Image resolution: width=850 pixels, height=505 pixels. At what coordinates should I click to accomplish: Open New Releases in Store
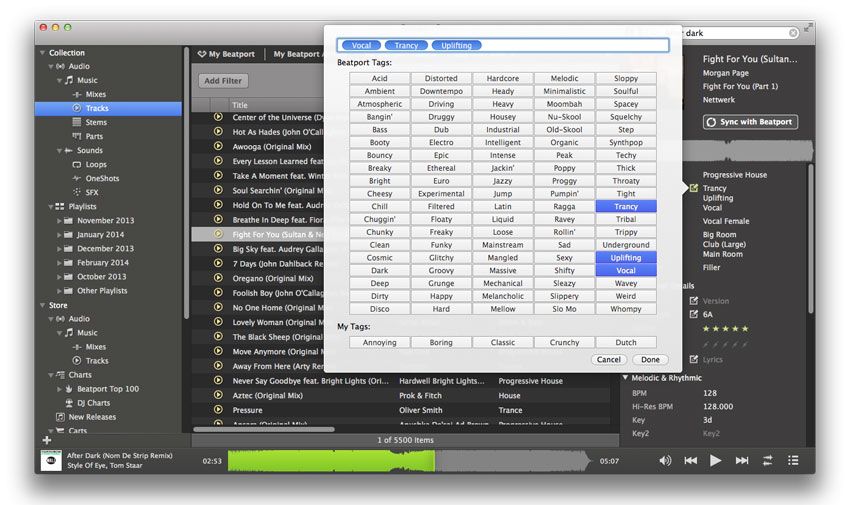click(92, 417)
